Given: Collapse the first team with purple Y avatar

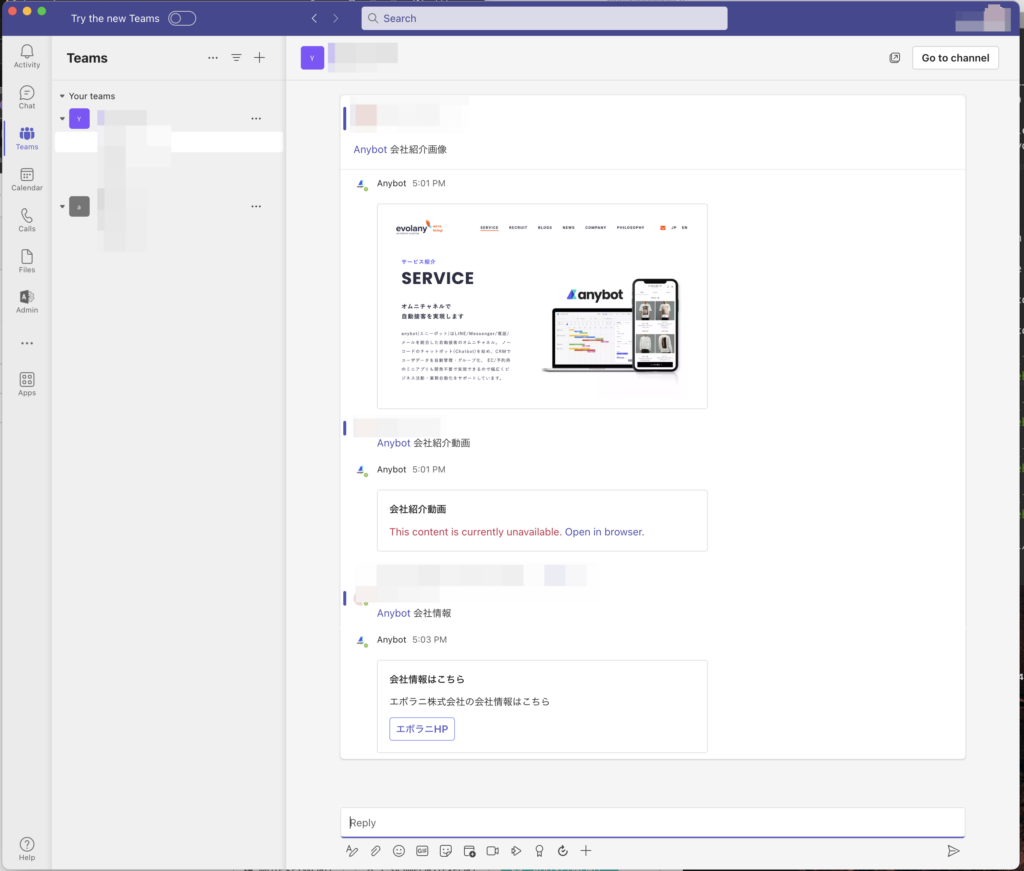Looking at the screenshot, I should coord(63,119).
